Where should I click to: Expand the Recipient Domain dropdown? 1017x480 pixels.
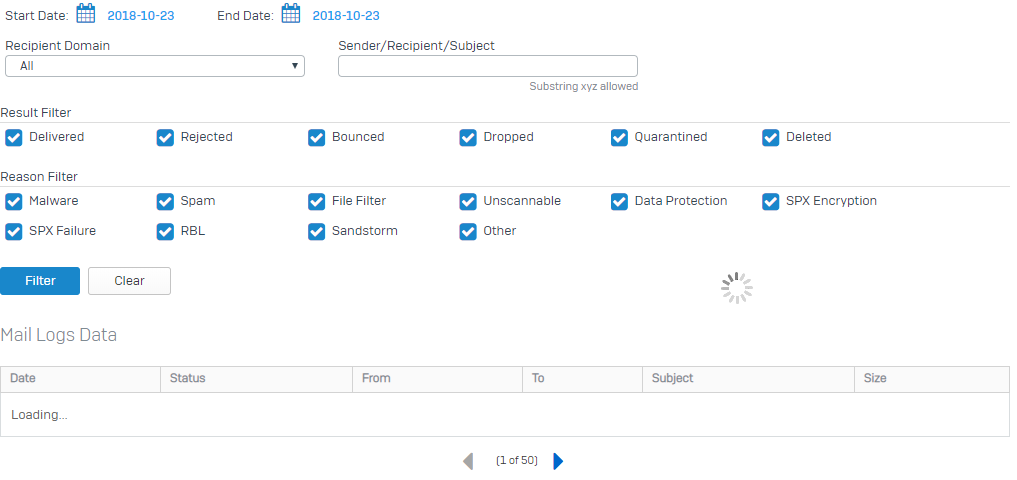[x=155, y=66]
